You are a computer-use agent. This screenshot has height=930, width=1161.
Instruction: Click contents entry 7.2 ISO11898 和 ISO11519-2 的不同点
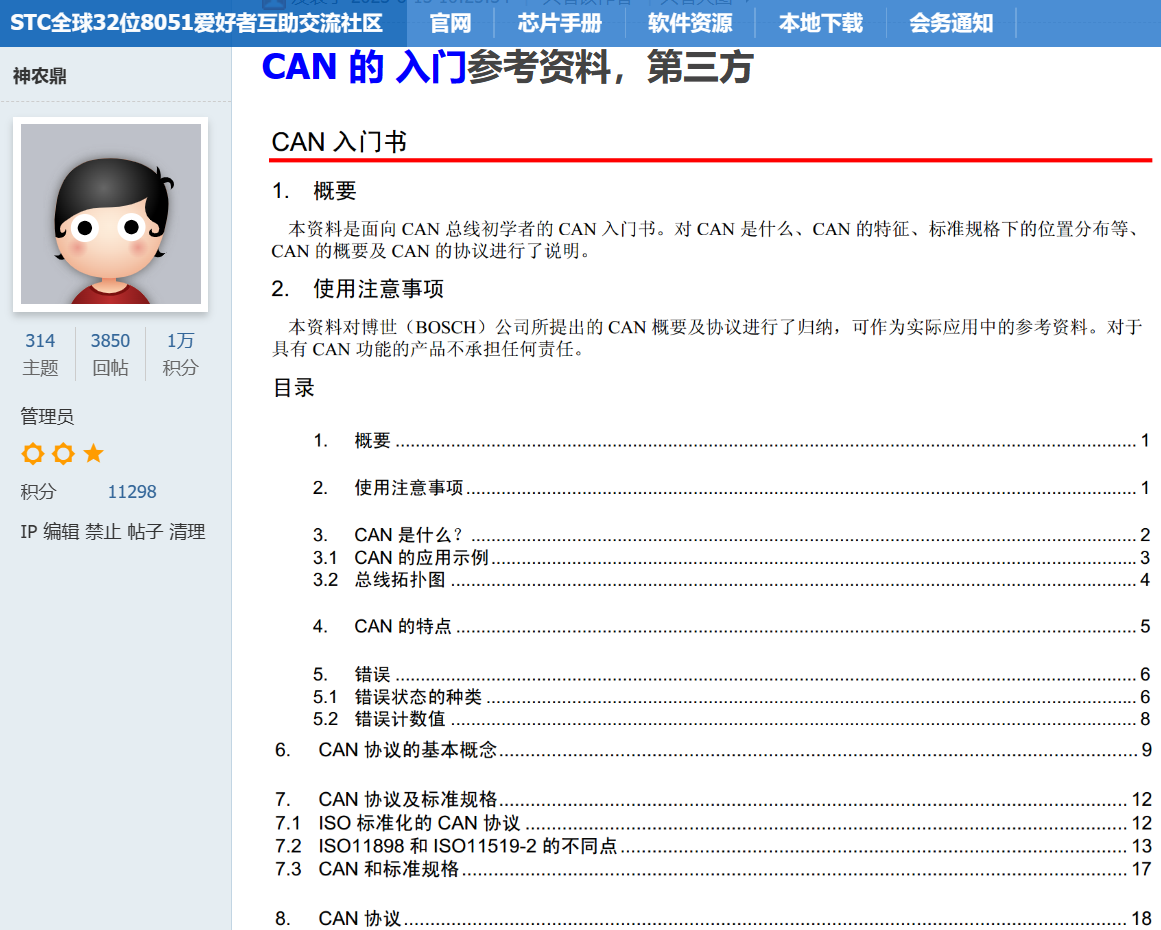click(713, 846)
